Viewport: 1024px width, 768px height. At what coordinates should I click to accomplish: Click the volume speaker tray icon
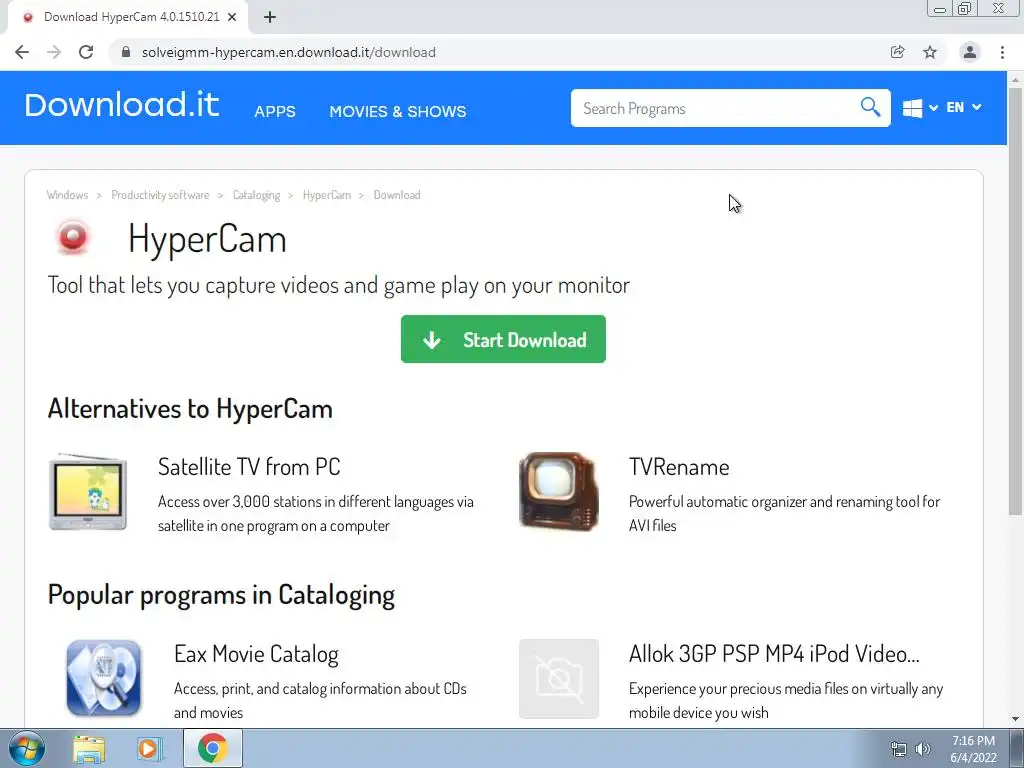tap(923, 749)
